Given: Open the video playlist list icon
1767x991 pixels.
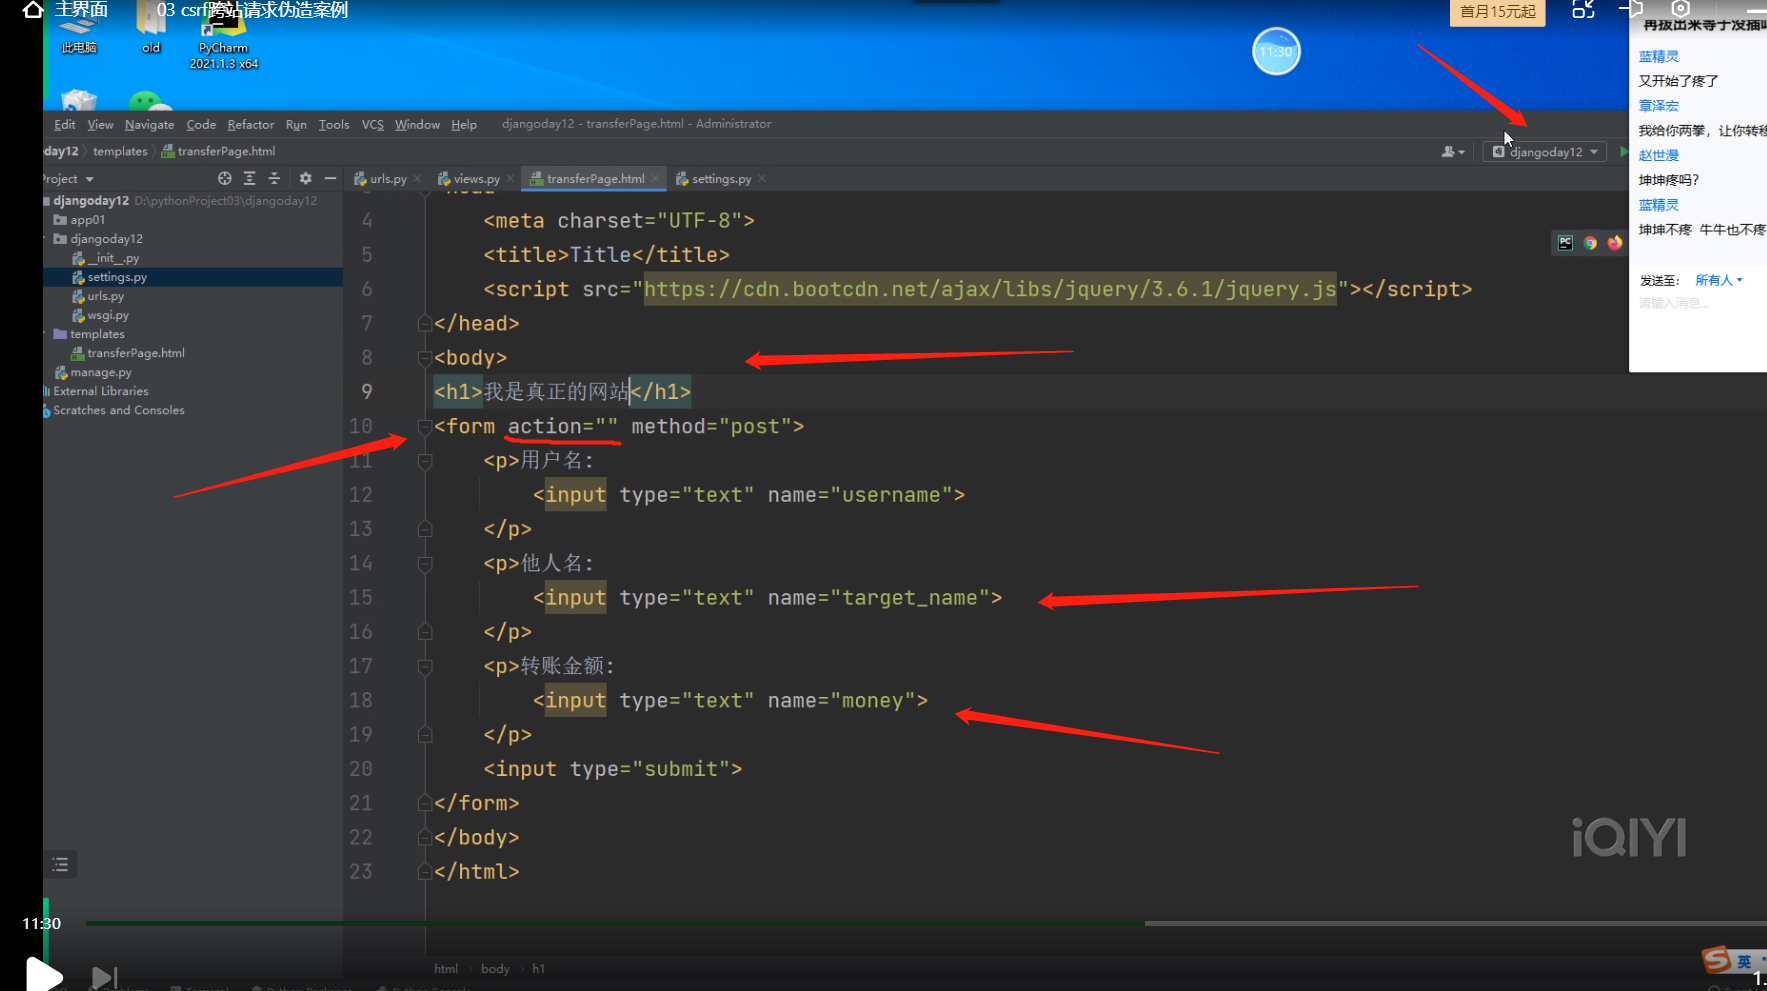Looking at the screenshot, I should [61, 865].
